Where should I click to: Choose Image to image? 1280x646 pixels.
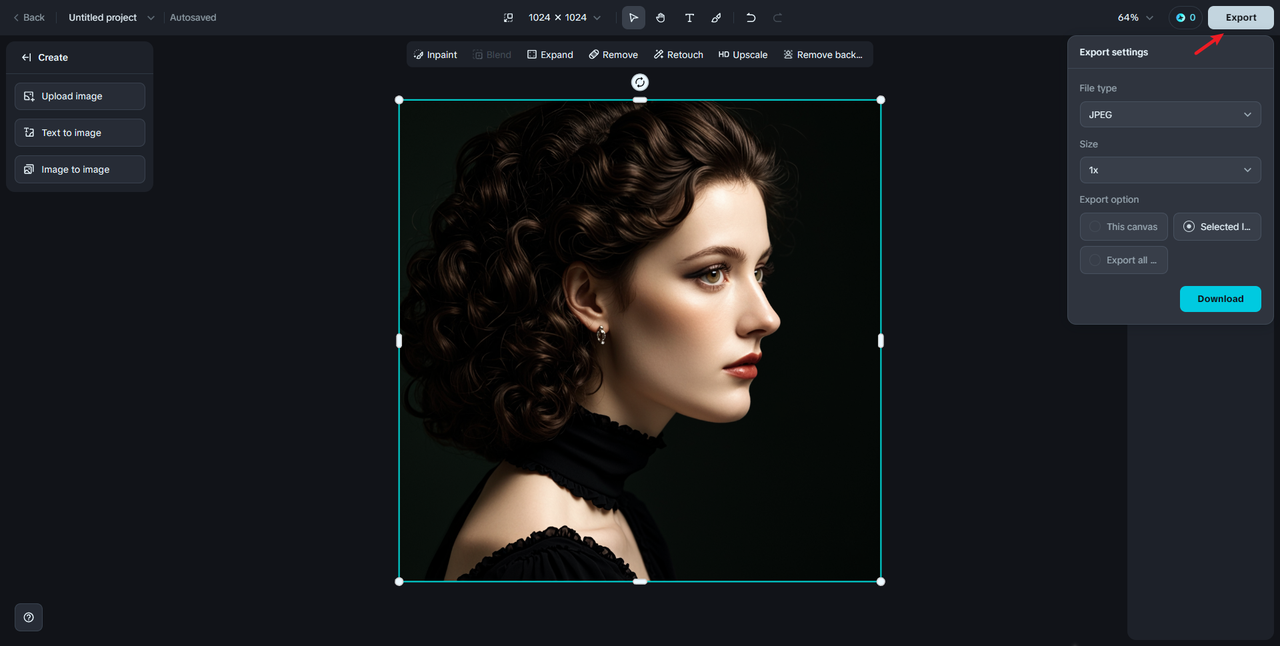coord(80,169)
